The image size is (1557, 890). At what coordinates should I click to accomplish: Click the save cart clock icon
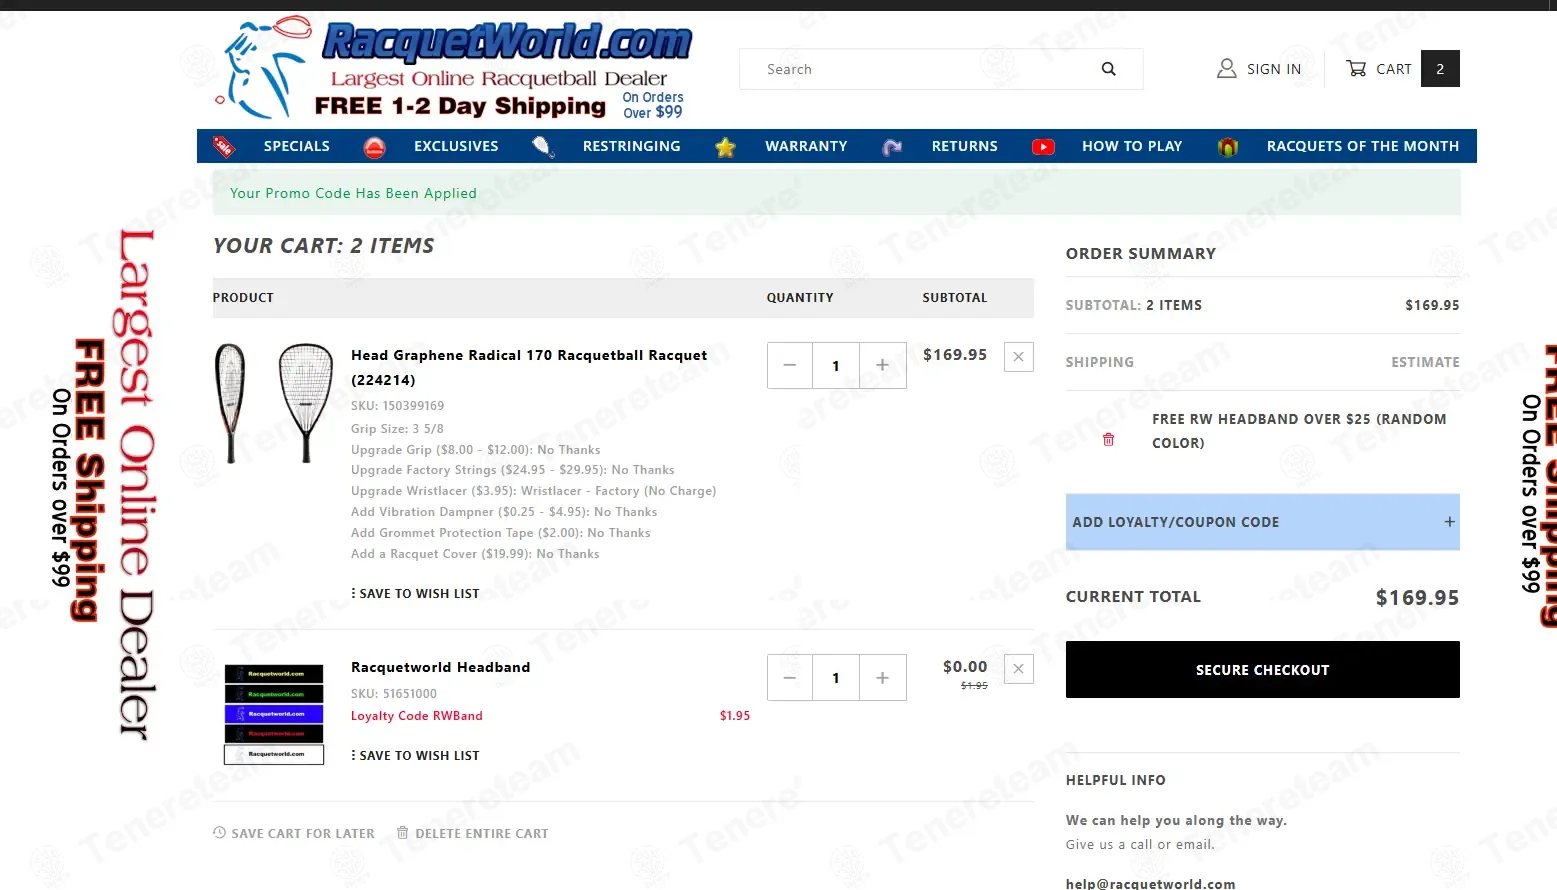click(219, 833)
